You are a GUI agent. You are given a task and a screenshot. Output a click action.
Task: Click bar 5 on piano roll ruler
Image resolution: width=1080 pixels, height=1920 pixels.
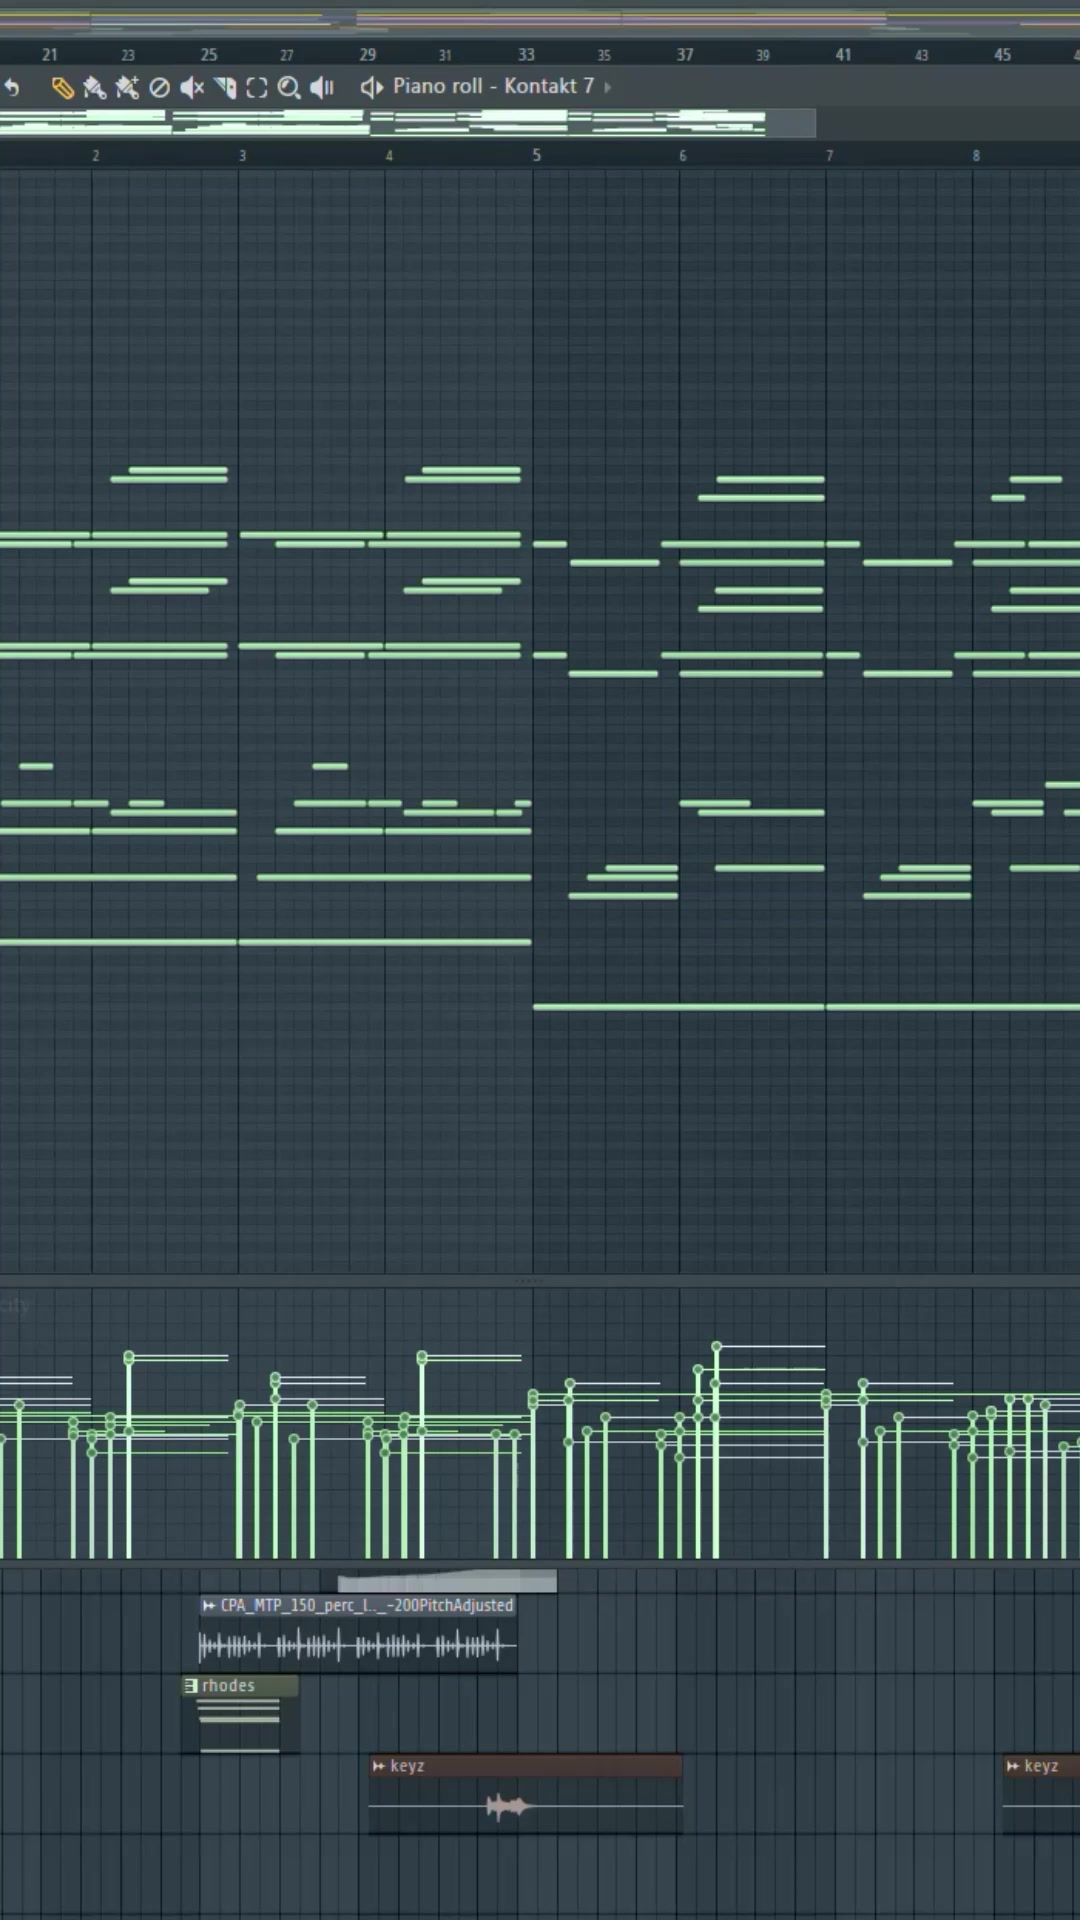click(537, 155)
